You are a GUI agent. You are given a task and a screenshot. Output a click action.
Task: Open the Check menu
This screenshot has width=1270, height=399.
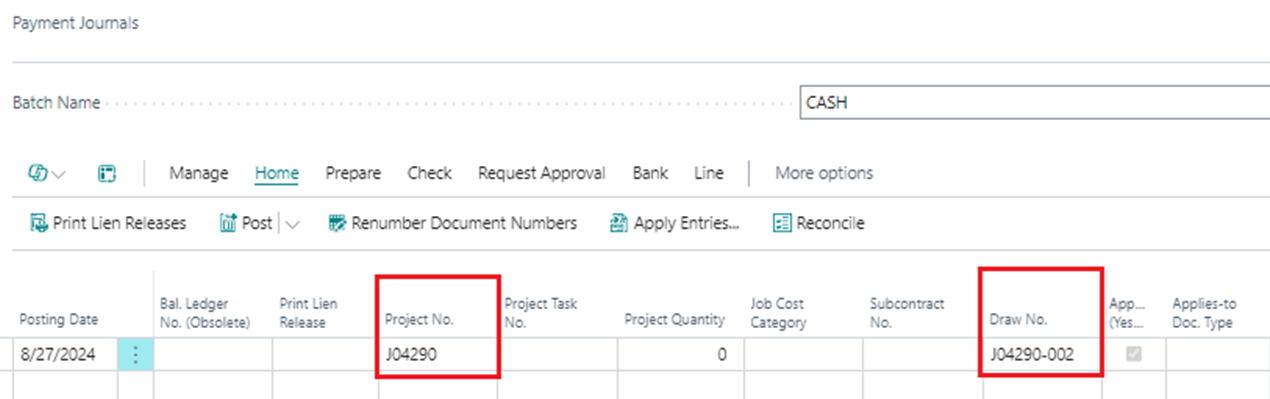pos(430,173)
